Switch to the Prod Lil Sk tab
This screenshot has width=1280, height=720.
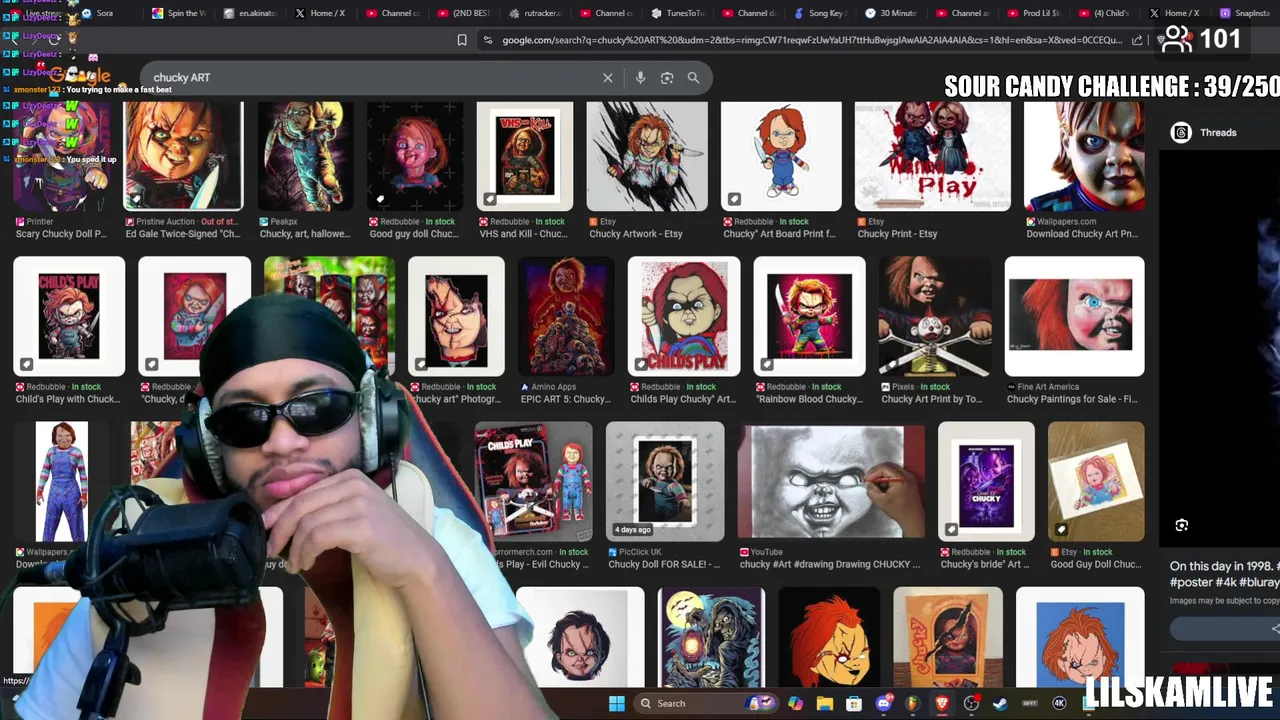point(1035,13)
